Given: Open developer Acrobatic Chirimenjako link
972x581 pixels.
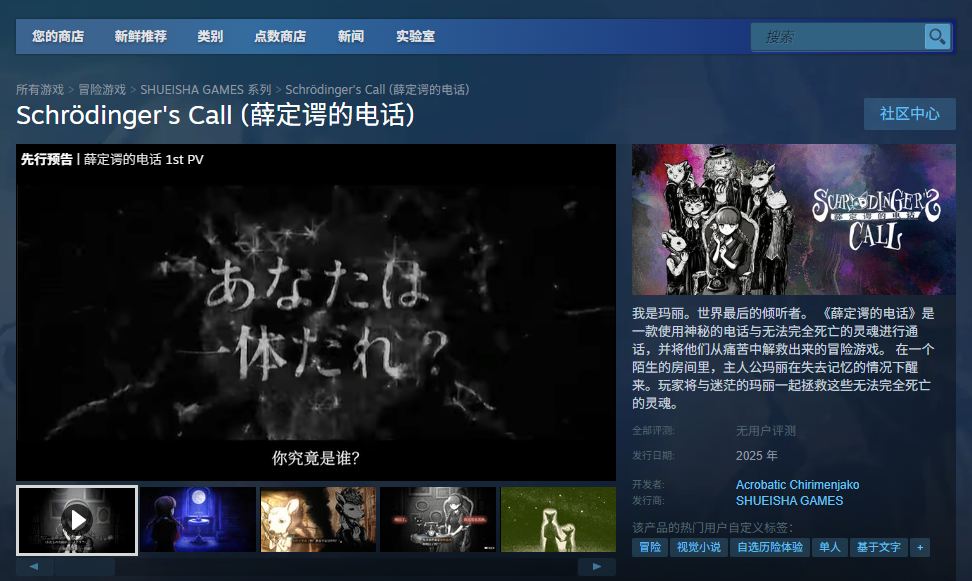Looking at the screenshot, I should pos(797,485).
